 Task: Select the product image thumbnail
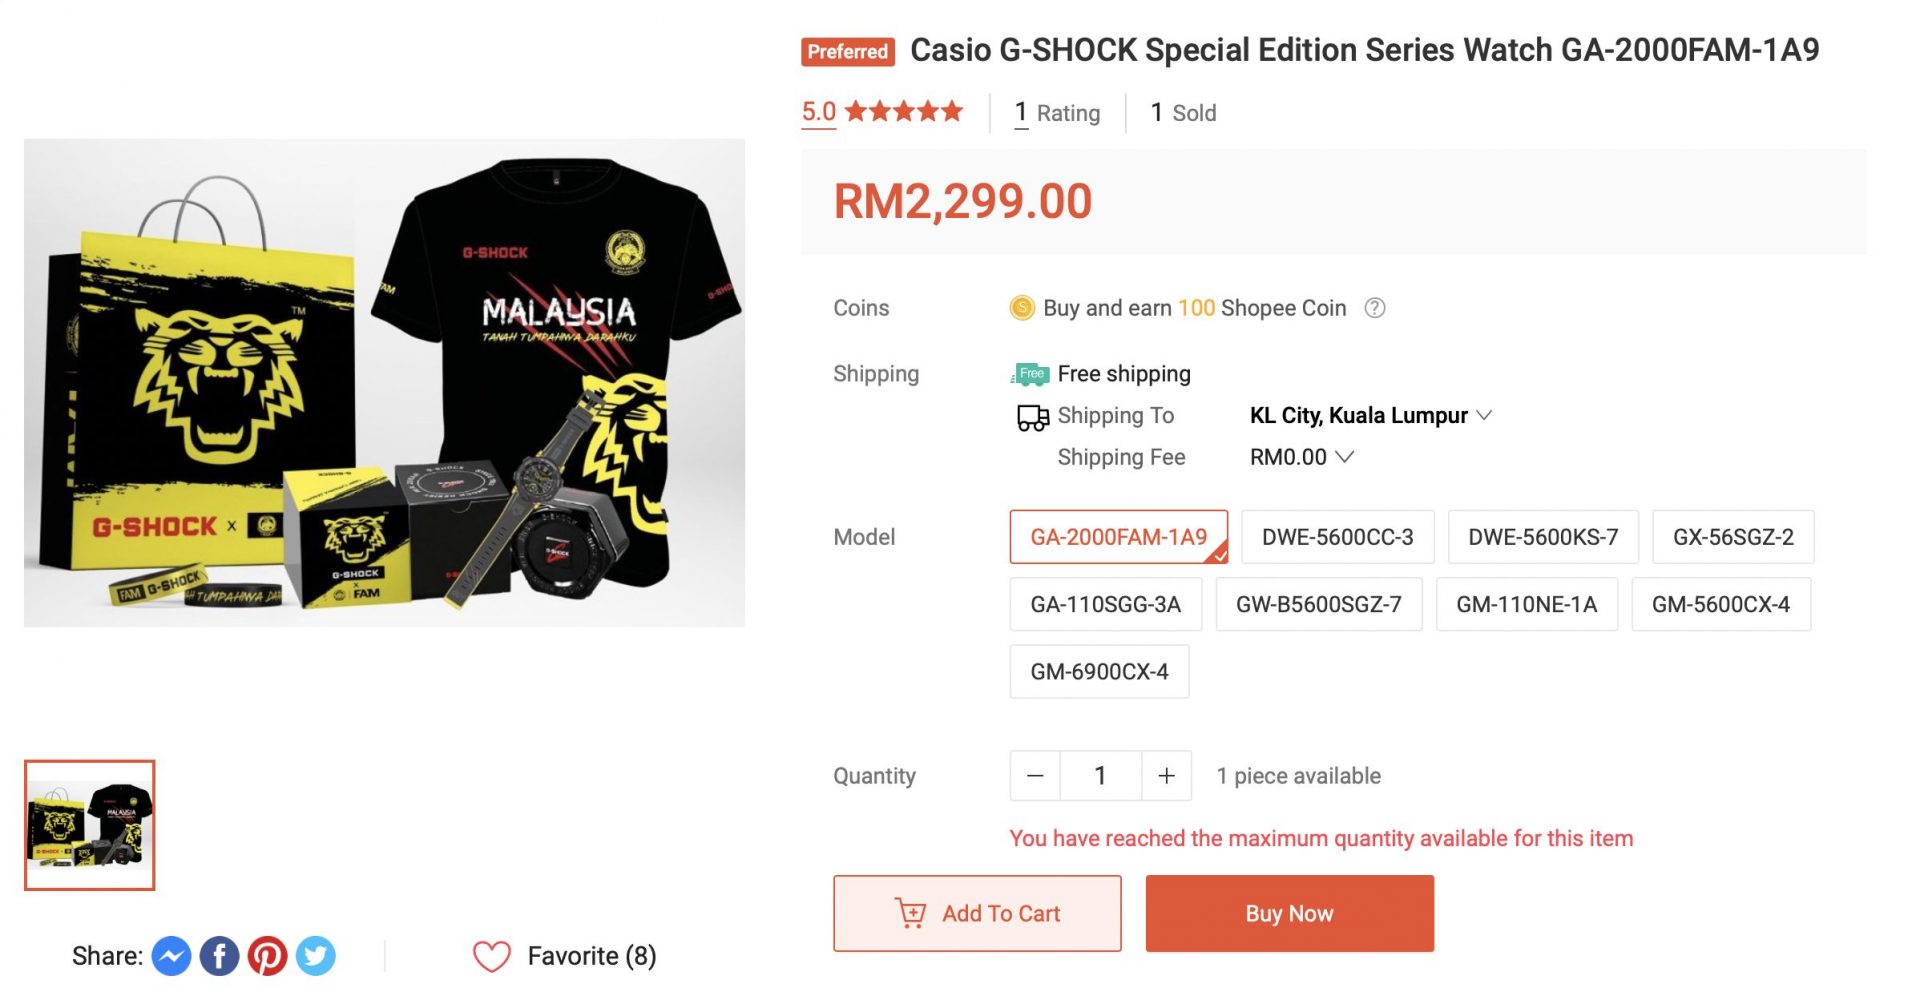tap(90, 825)
